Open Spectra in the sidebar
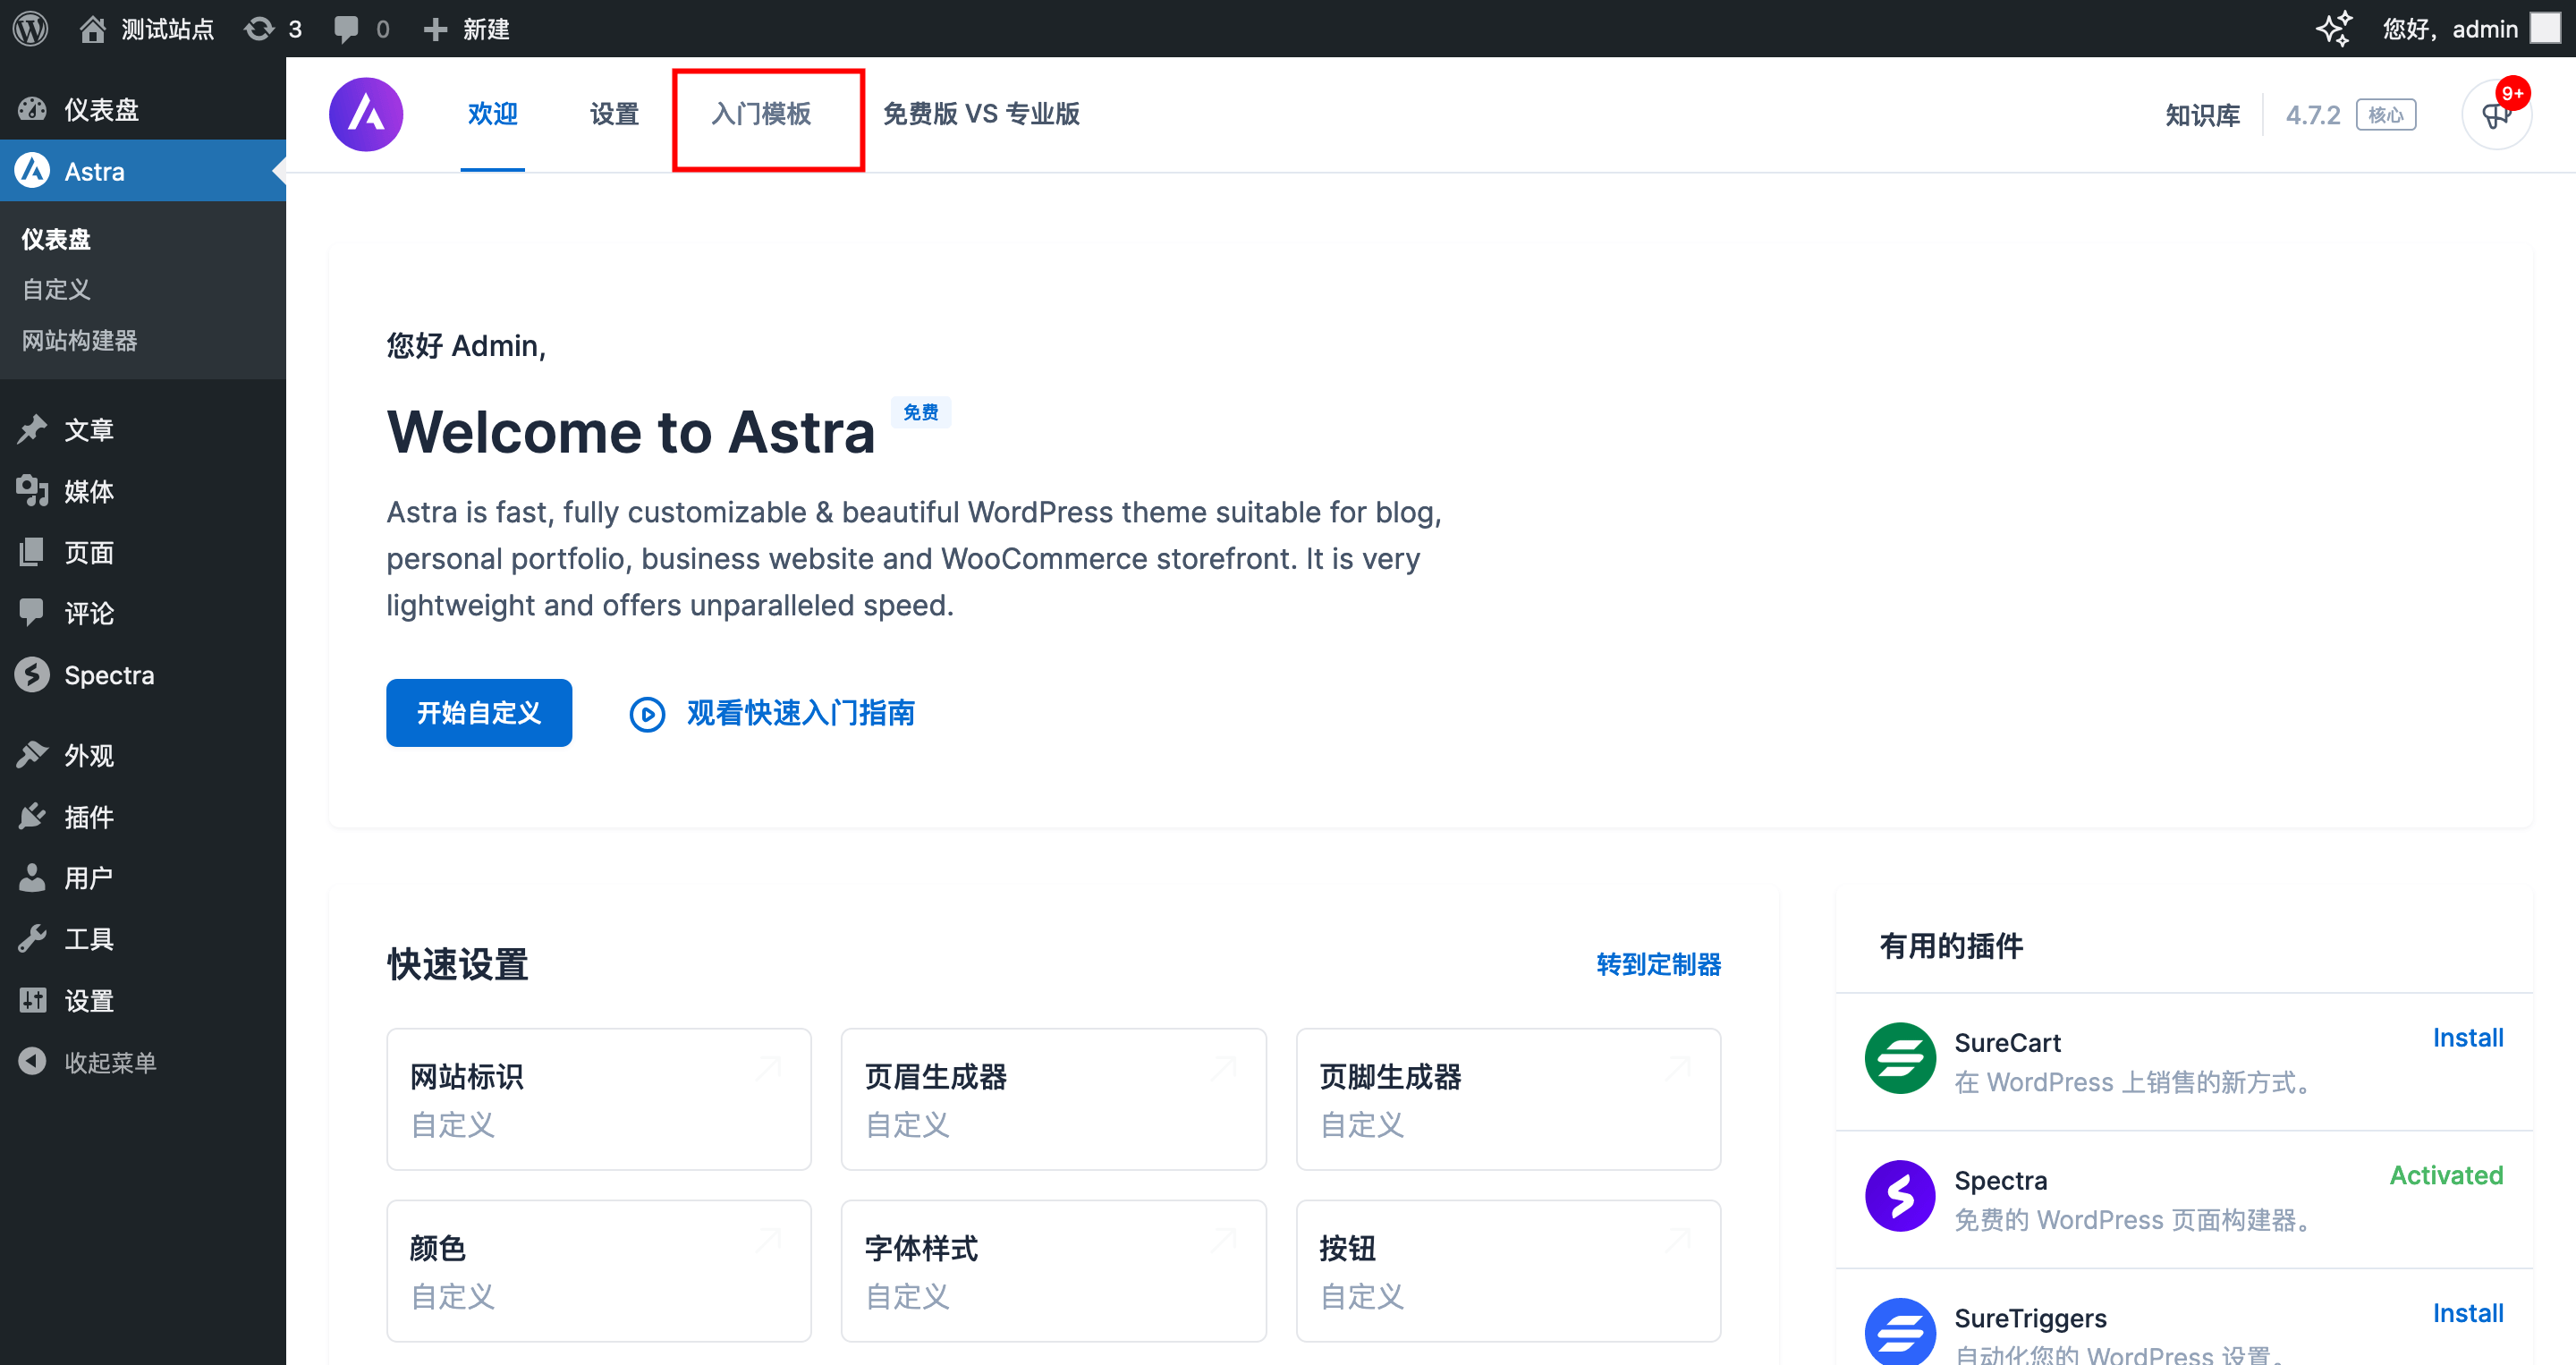This screenshot has height=1365, width=2576. tap(108, 675)
